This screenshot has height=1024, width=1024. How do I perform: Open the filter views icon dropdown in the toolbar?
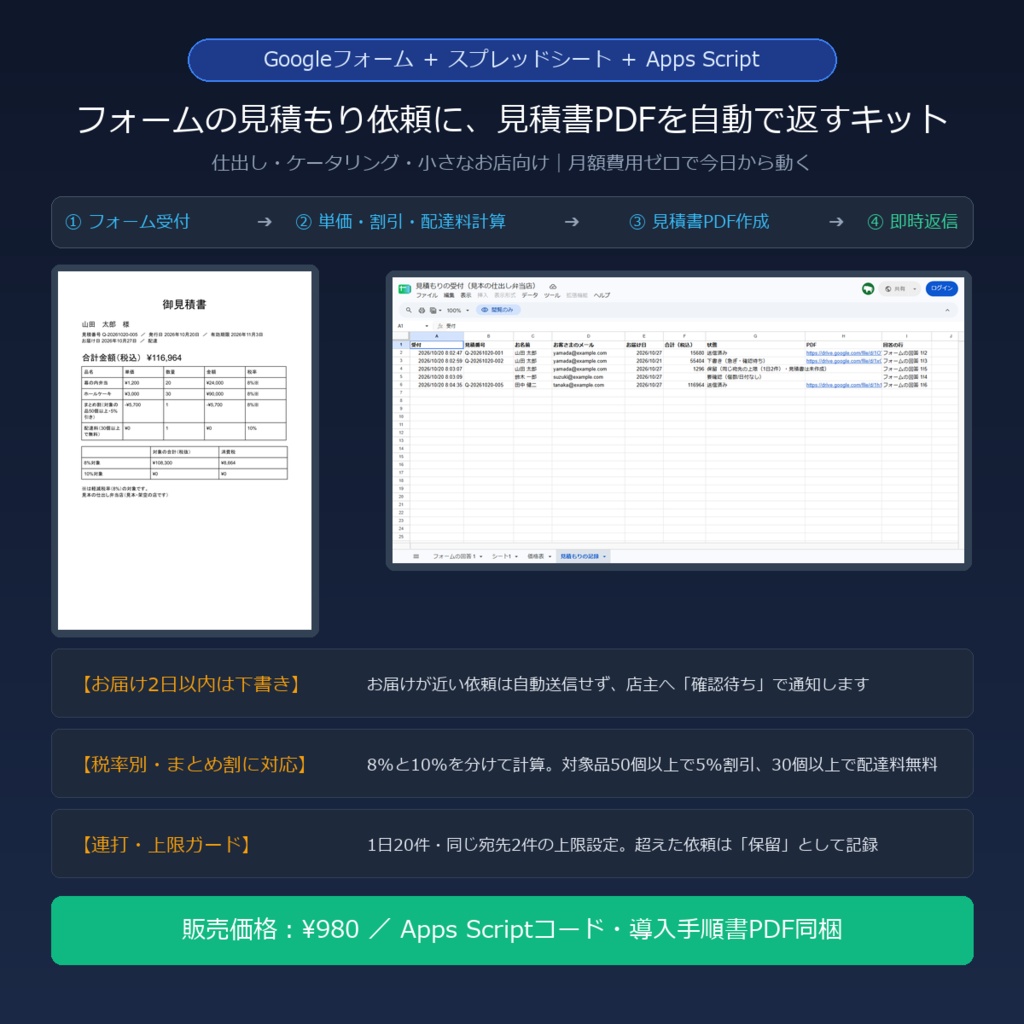point(436,310)
